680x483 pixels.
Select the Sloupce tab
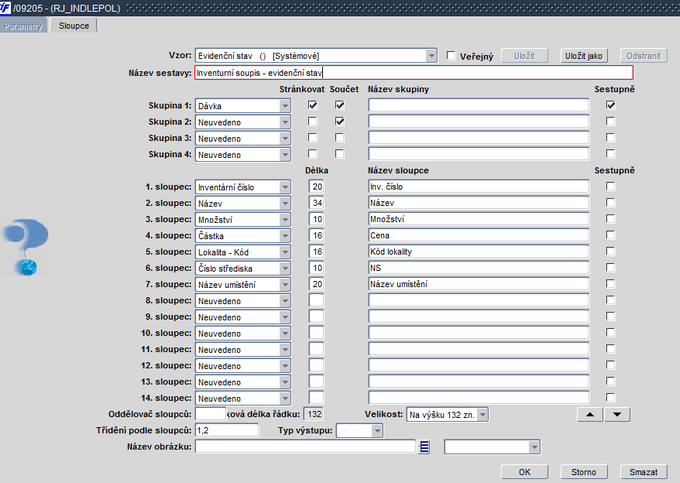(x=74, y=26)
